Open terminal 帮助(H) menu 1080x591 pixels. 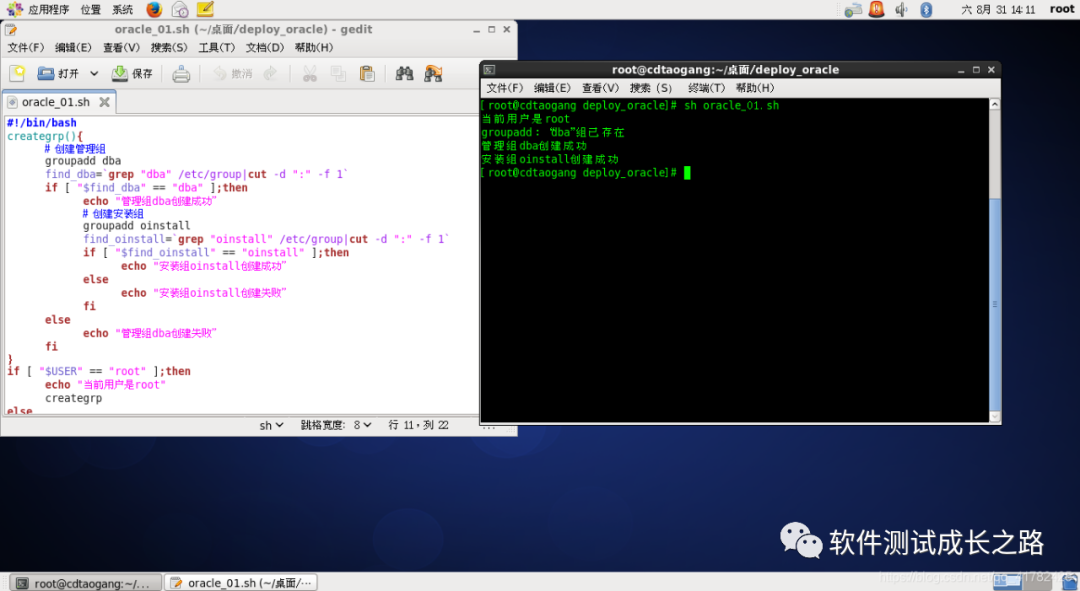click(755, 88)
